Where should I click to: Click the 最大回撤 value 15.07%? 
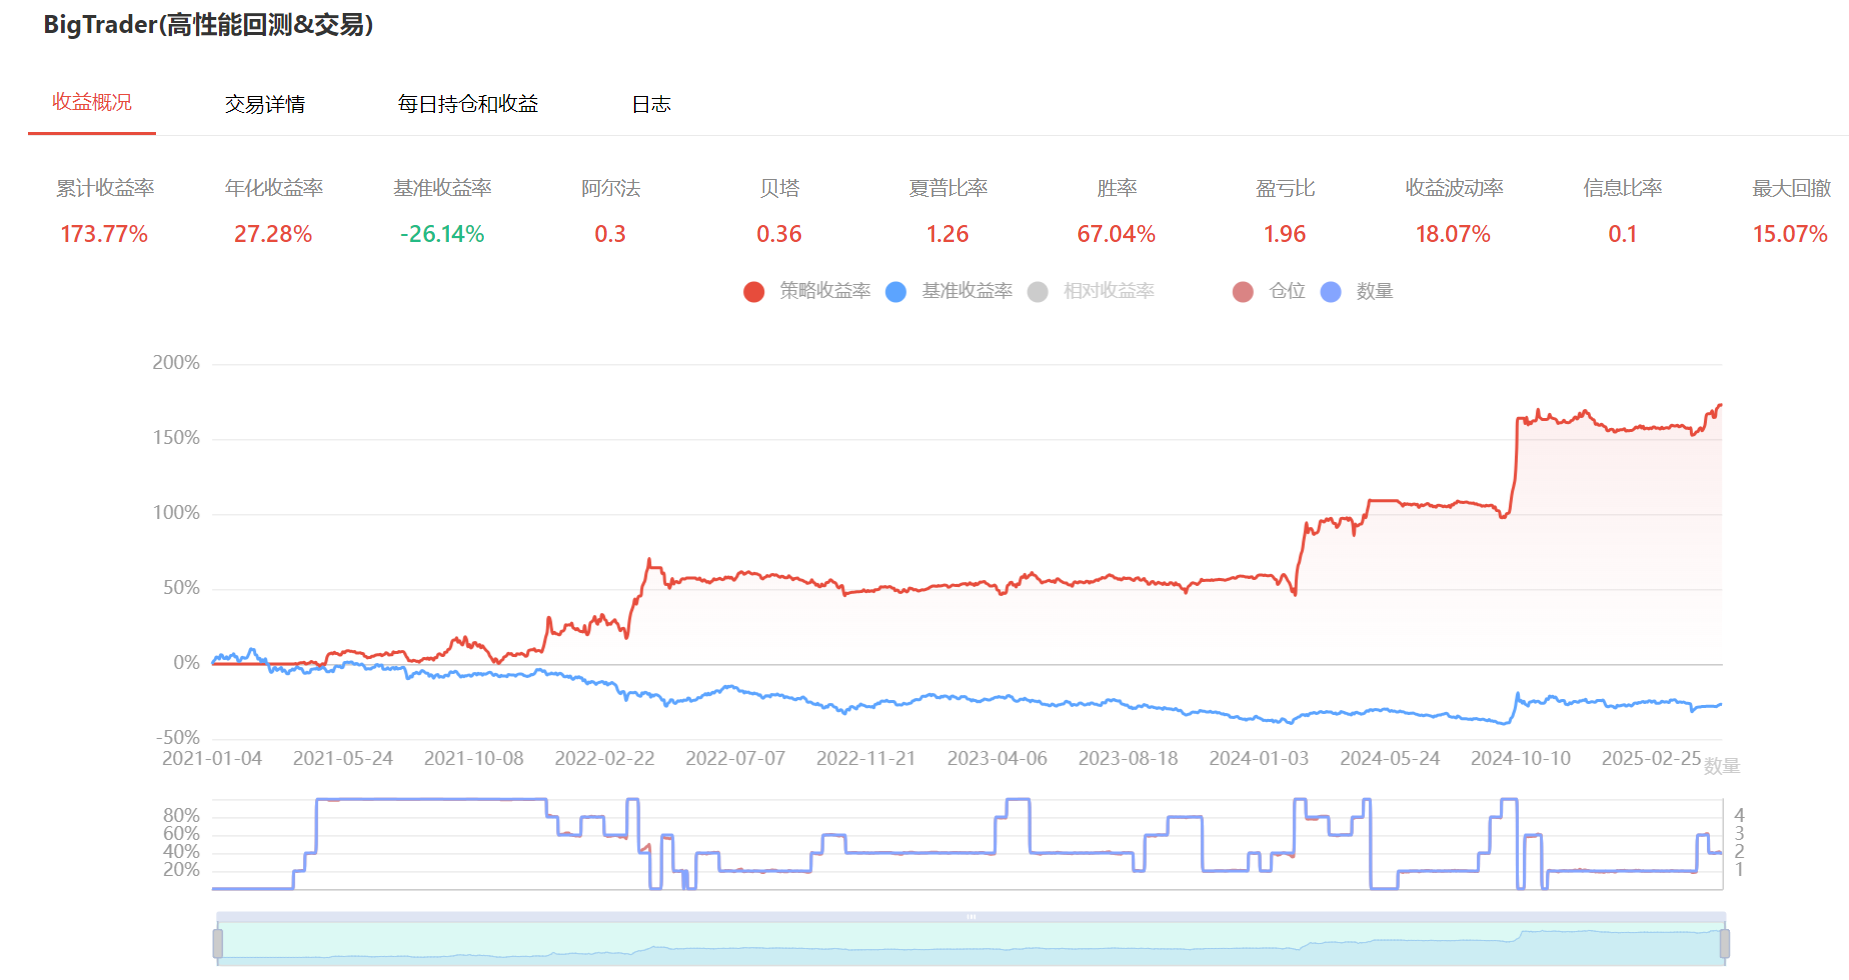tap(1790, 234)
